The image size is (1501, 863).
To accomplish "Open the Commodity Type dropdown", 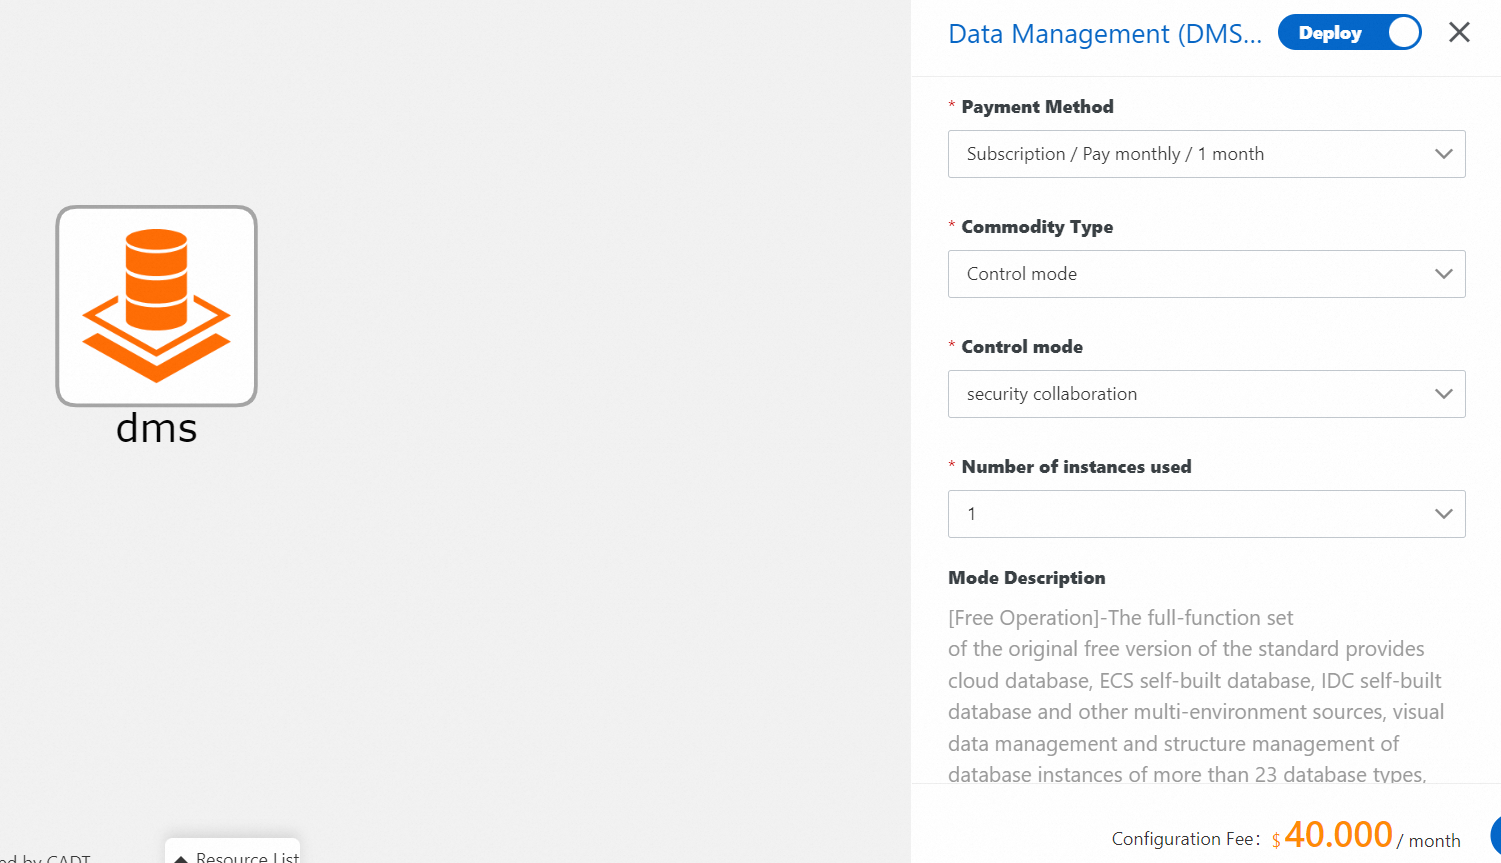I will [x=1206, y=274].
